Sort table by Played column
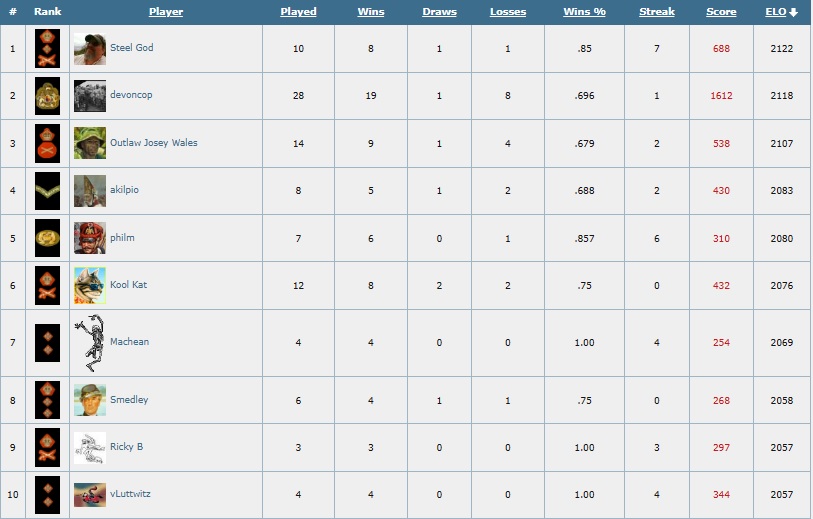Screen dimensions: 813x519 click(x=298, y=11)
